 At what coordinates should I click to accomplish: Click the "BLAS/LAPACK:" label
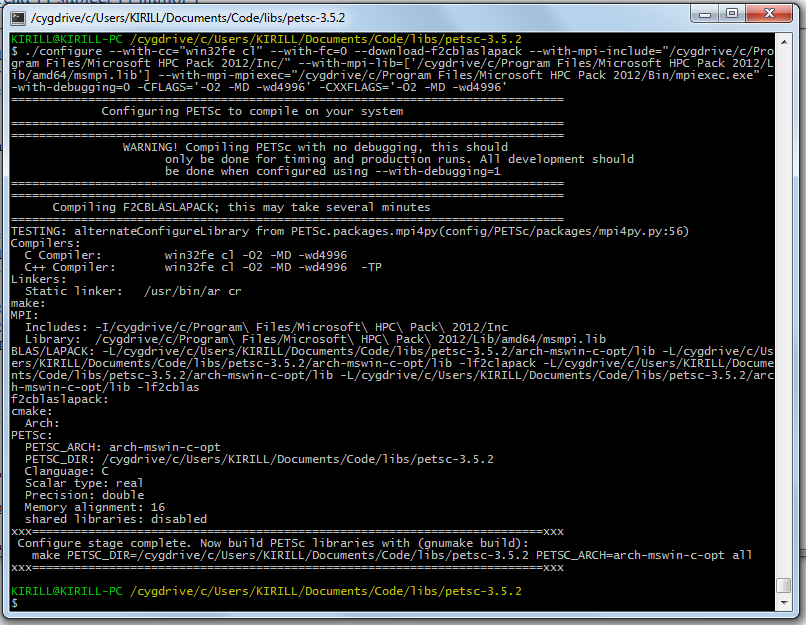pos(52,352)
